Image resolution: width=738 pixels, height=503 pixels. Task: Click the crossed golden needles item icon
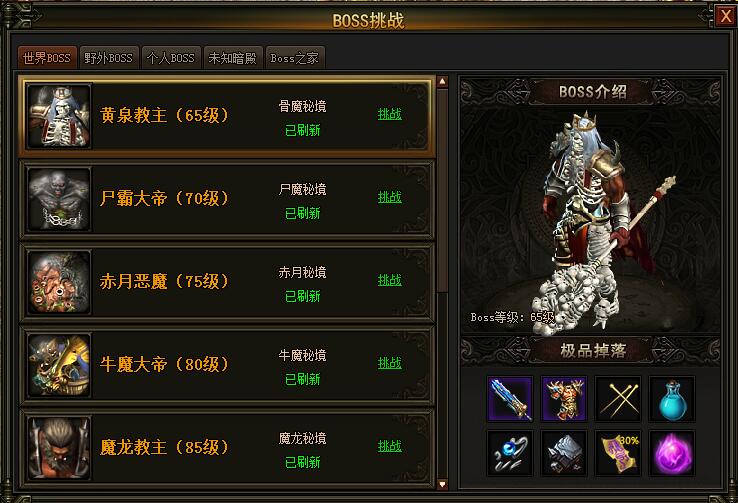pos(618,398)
